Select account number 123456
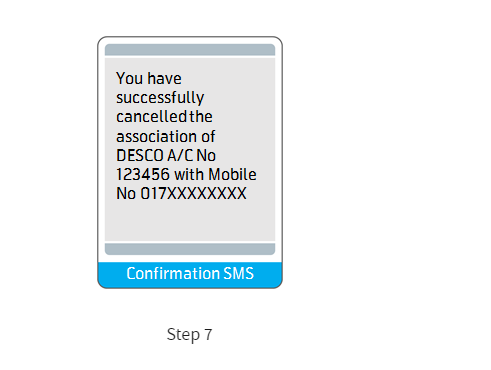This screenshot has width=491, height=370. (143, 174)
